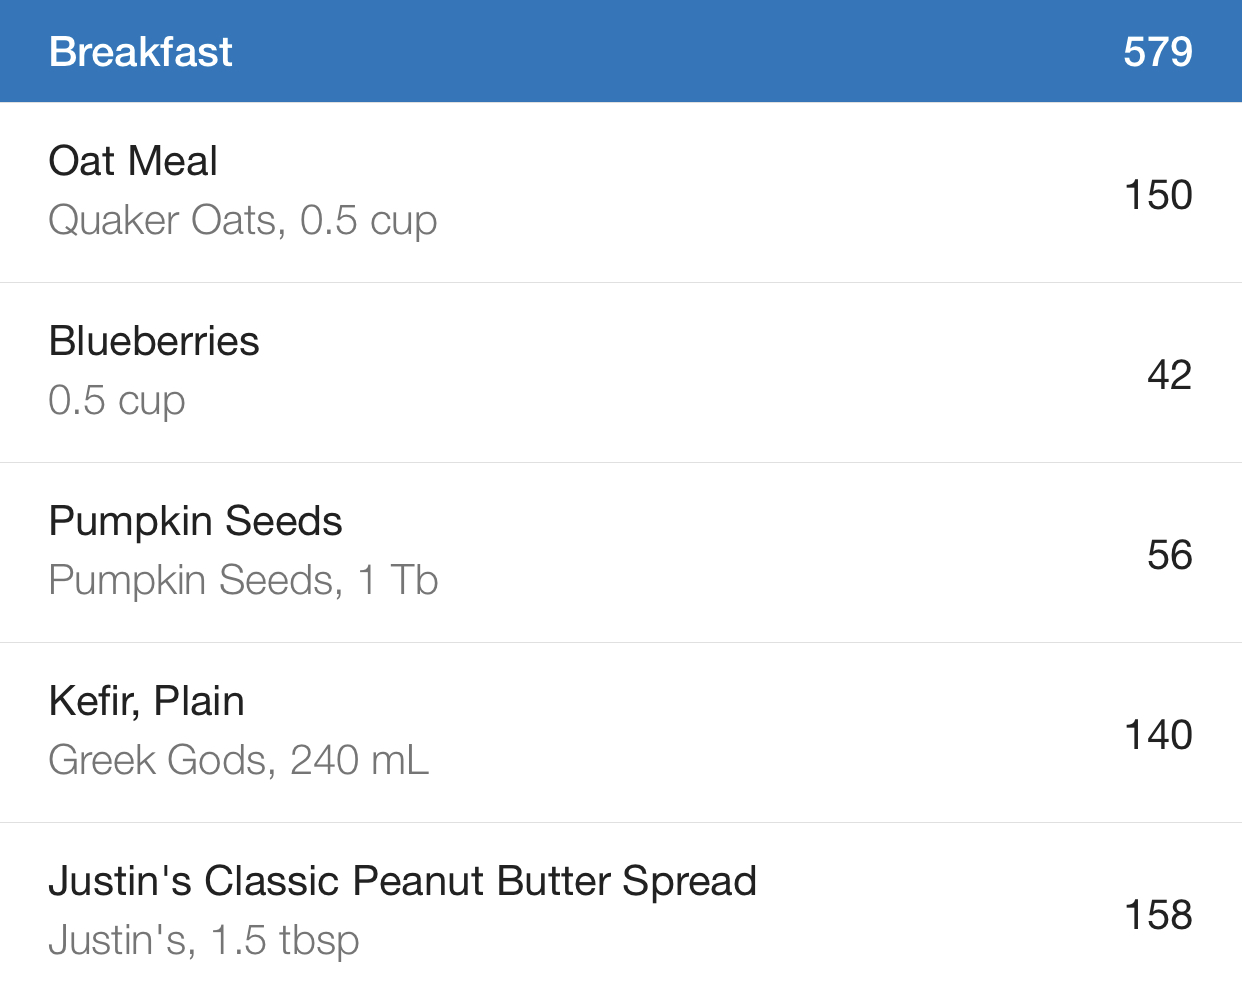
Task: Select the 140 calorie value for Kefir
Action: [1158, 735]
